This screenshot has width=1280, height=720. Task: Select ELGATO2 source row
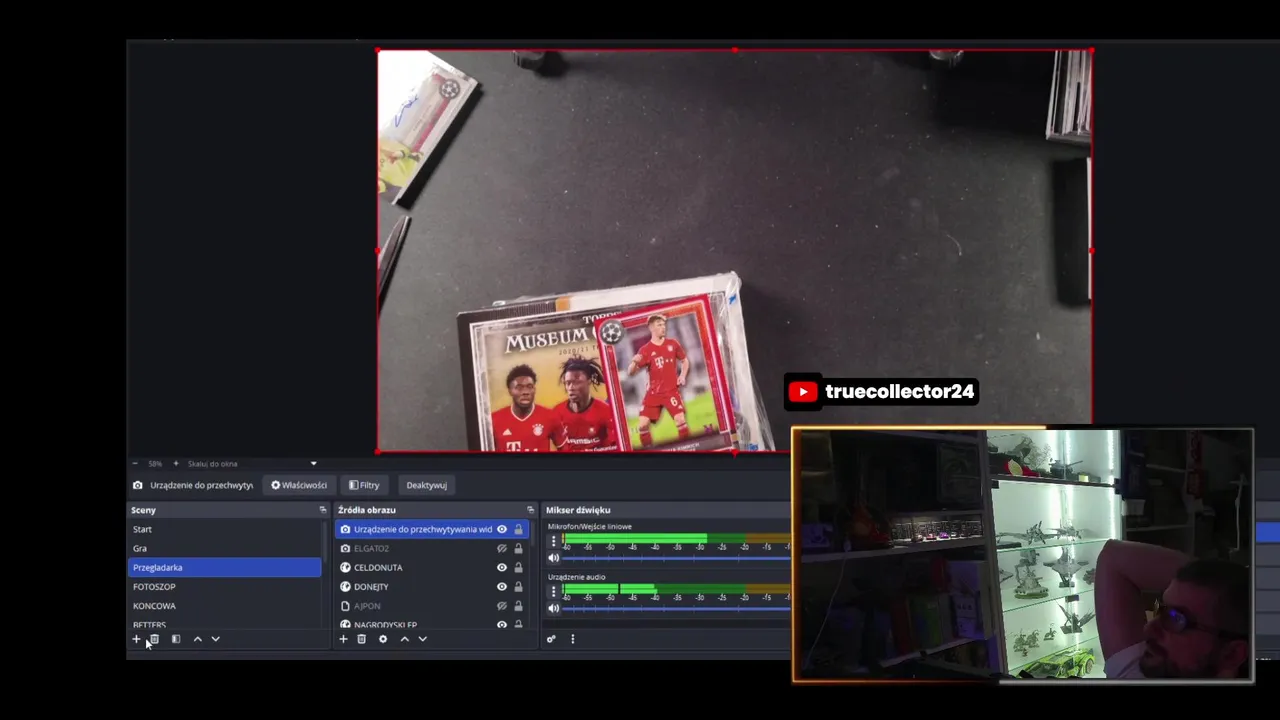(431, 548)
